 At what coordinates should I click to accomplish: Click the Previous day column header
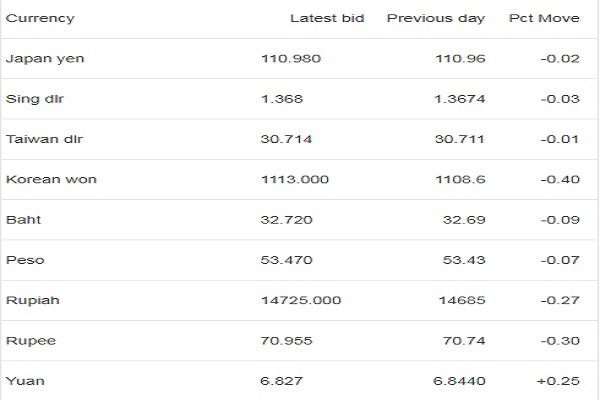[x=436, y=18]
